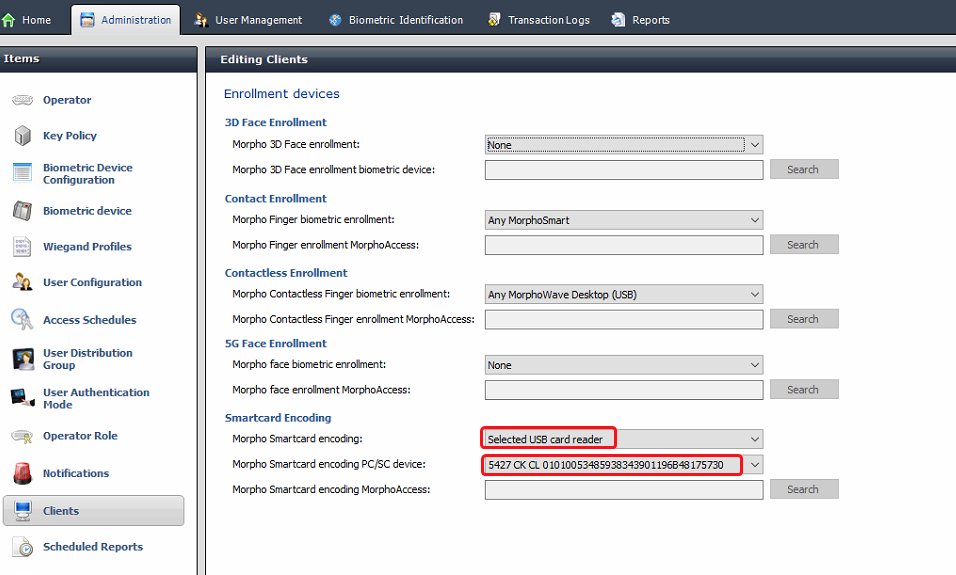Click 3D Face enrollment biometric device field
Screen dimensions: 956x575
click(x=624, y=170)
